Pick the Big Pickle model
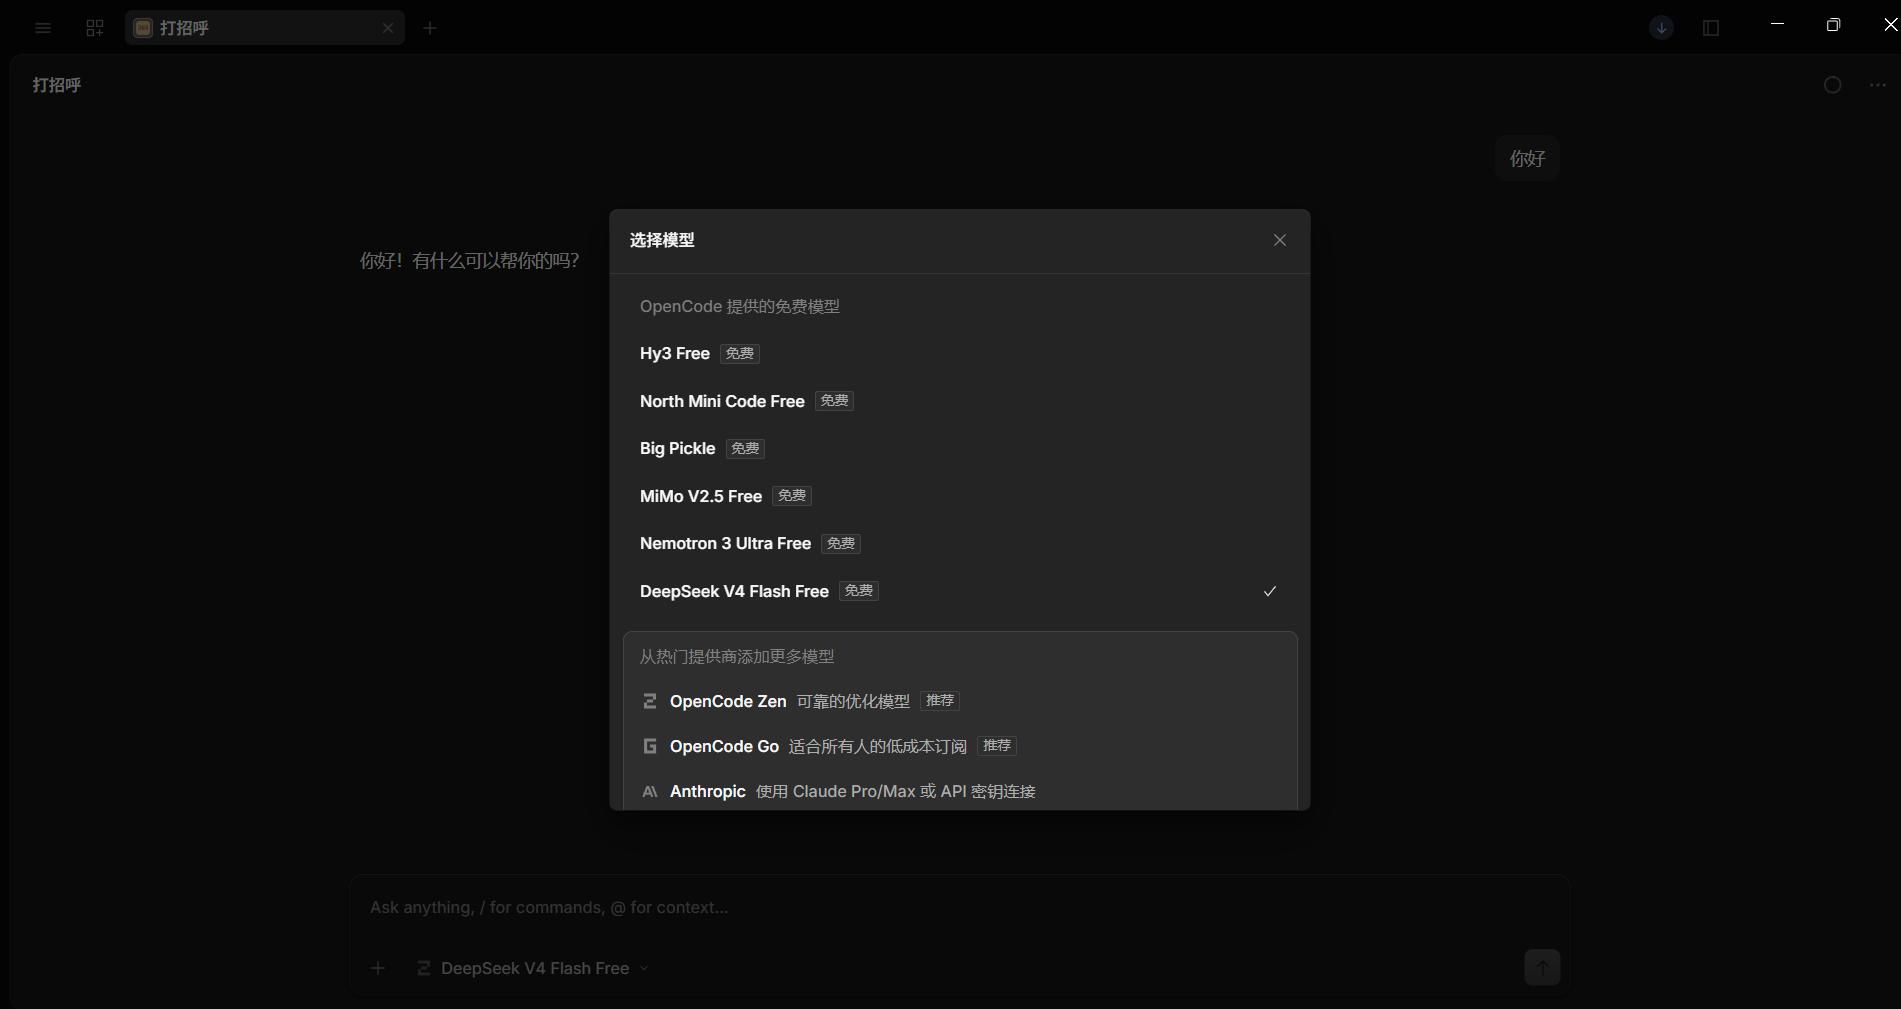Screen dimensions: 1901x1009 (x=959, y=449)
